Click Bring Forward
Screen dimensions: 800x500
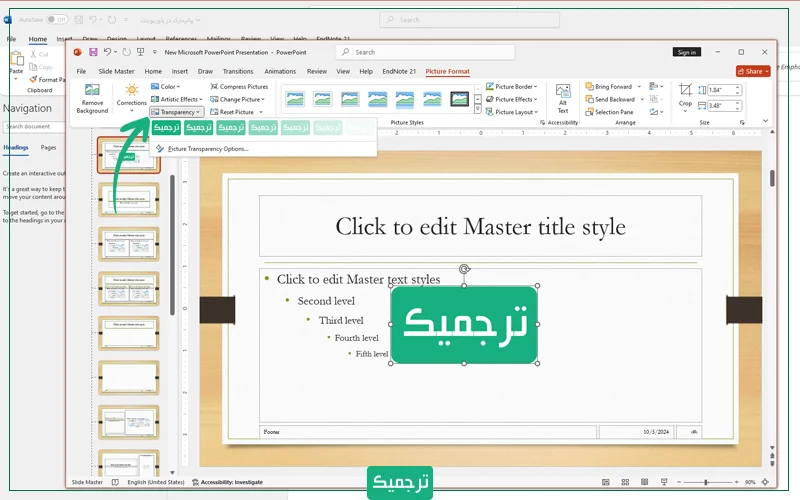coord(609,87)
